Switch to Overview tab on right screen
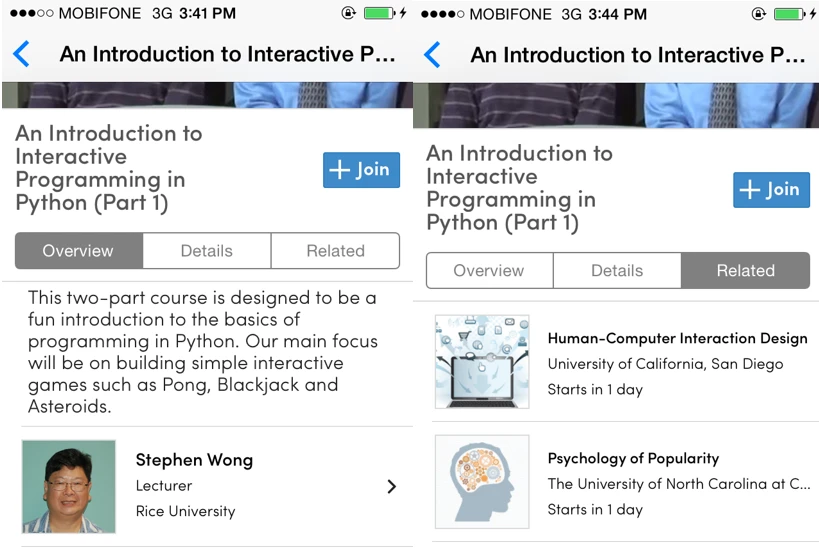 tap(489, 271)
